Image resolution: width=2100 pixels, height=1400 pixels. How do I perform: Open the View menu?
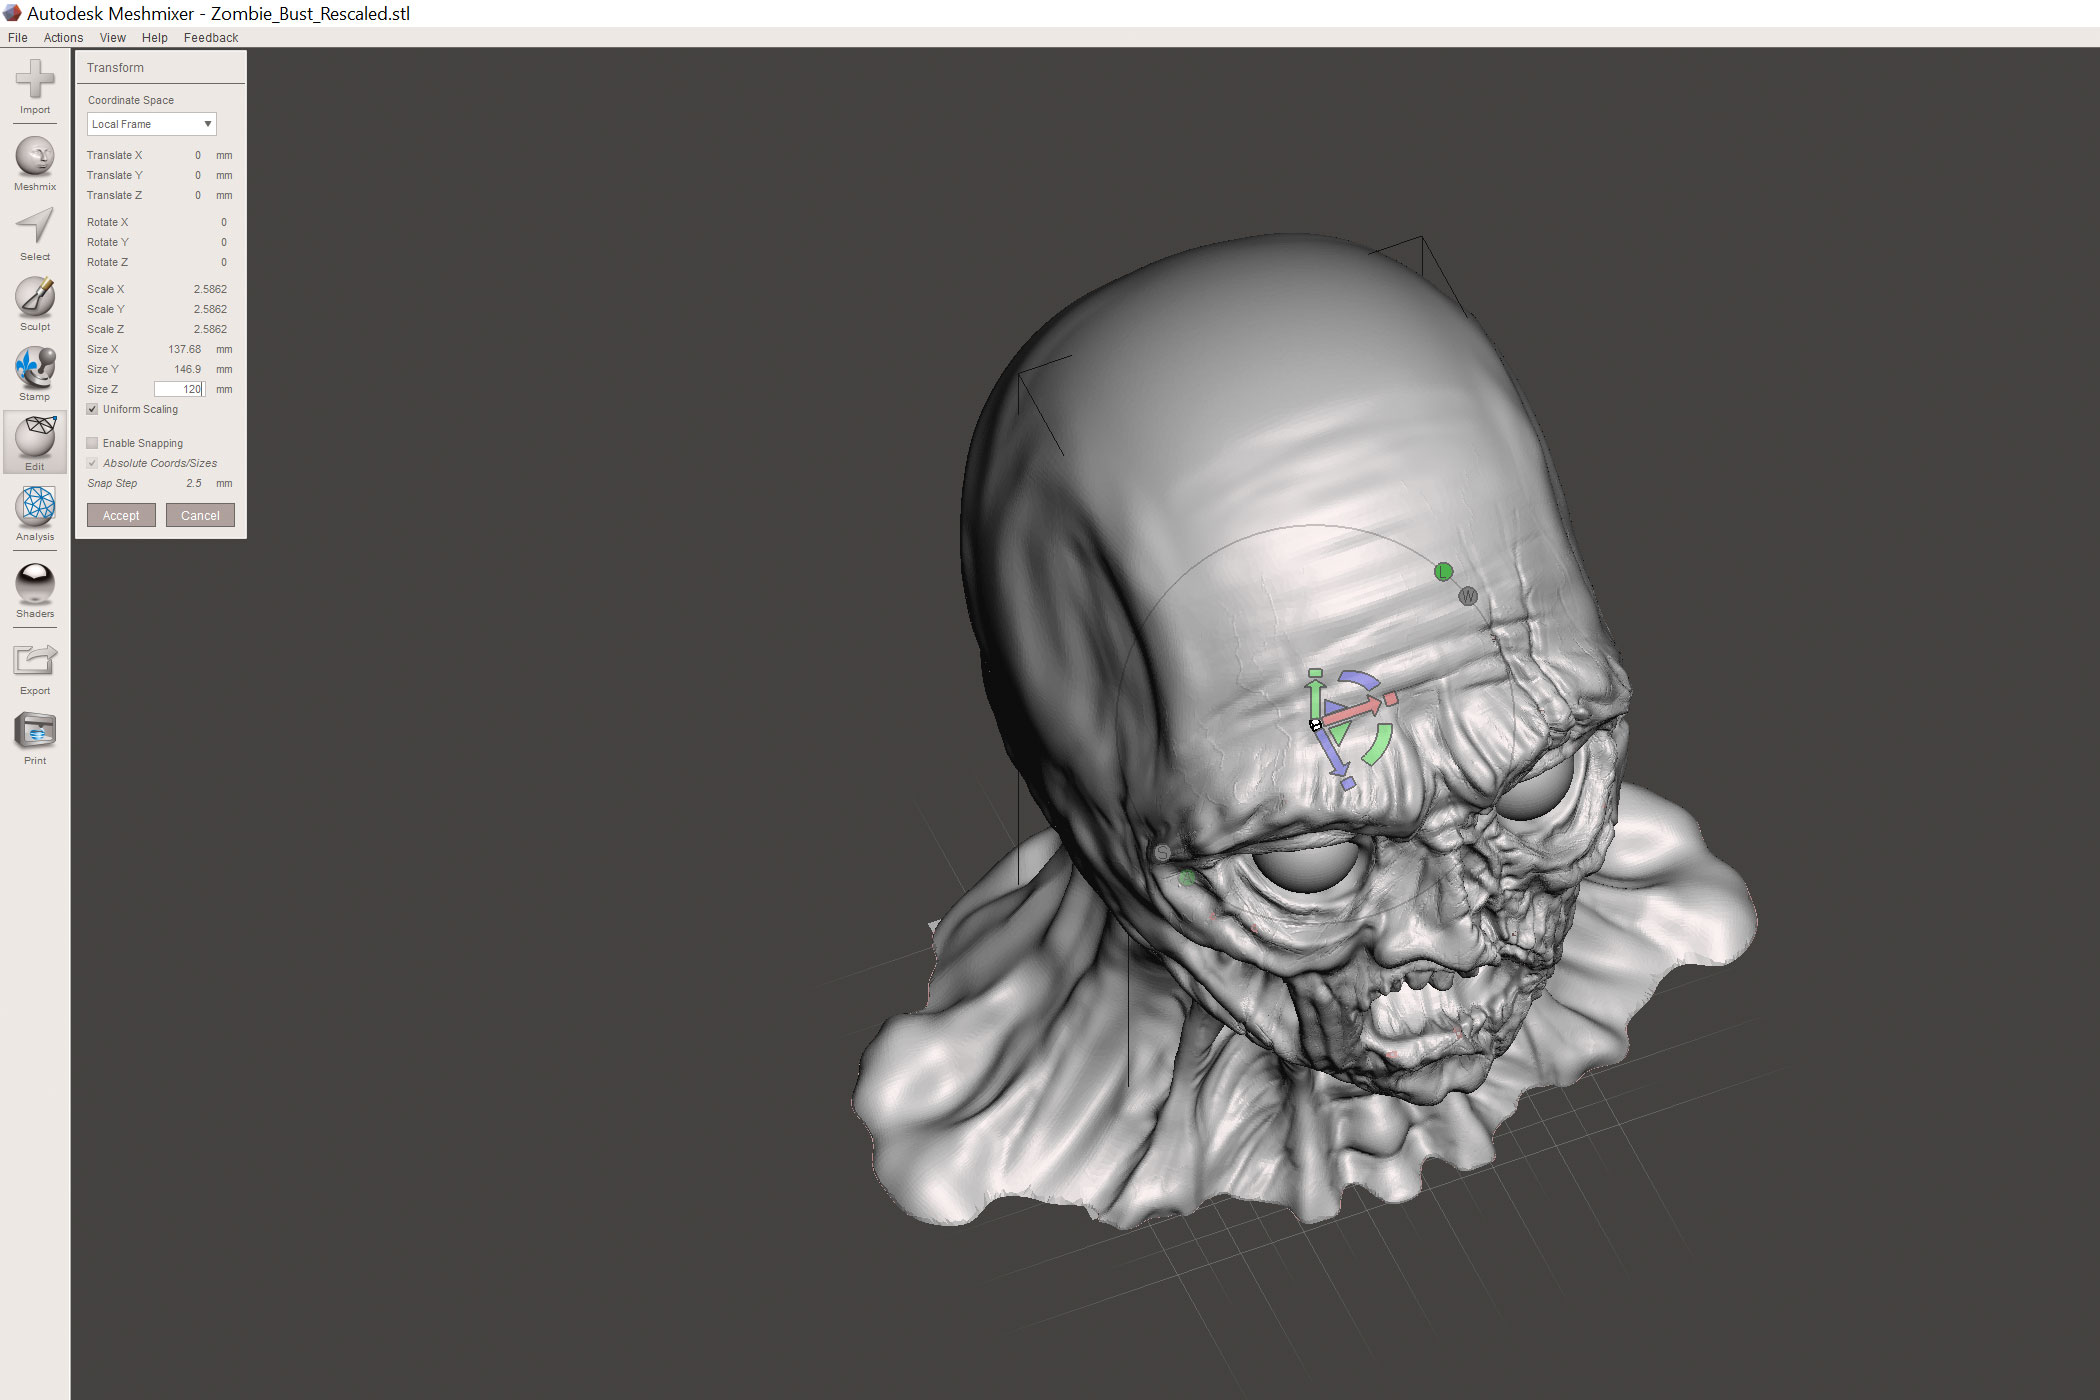[x=112, y=38]
